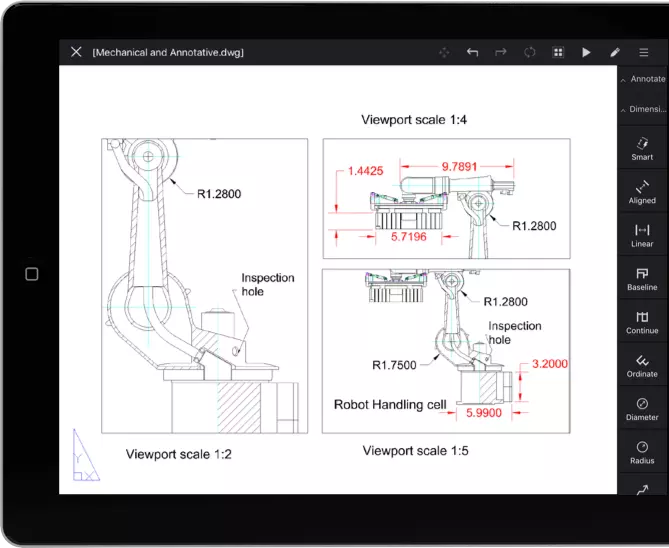Image resolution: width=669 pixels, height=548 pixels.
Task: Select R1.2800 label in the 1:5 viewport
Action: click(506, 302)
